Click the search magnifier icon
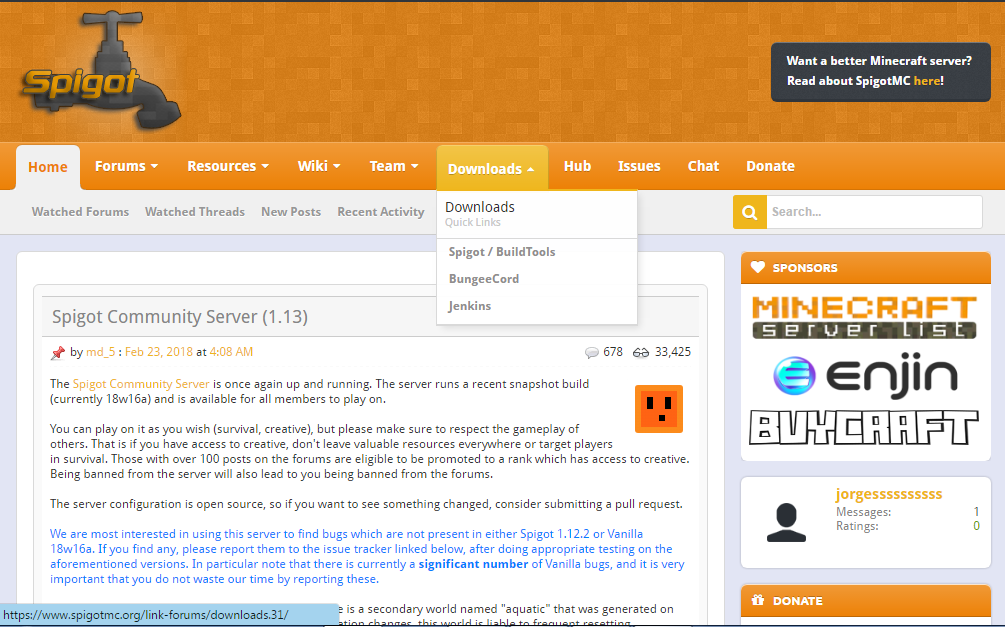The height and width of the screenshot is (627, 1005). coord(749,212)
